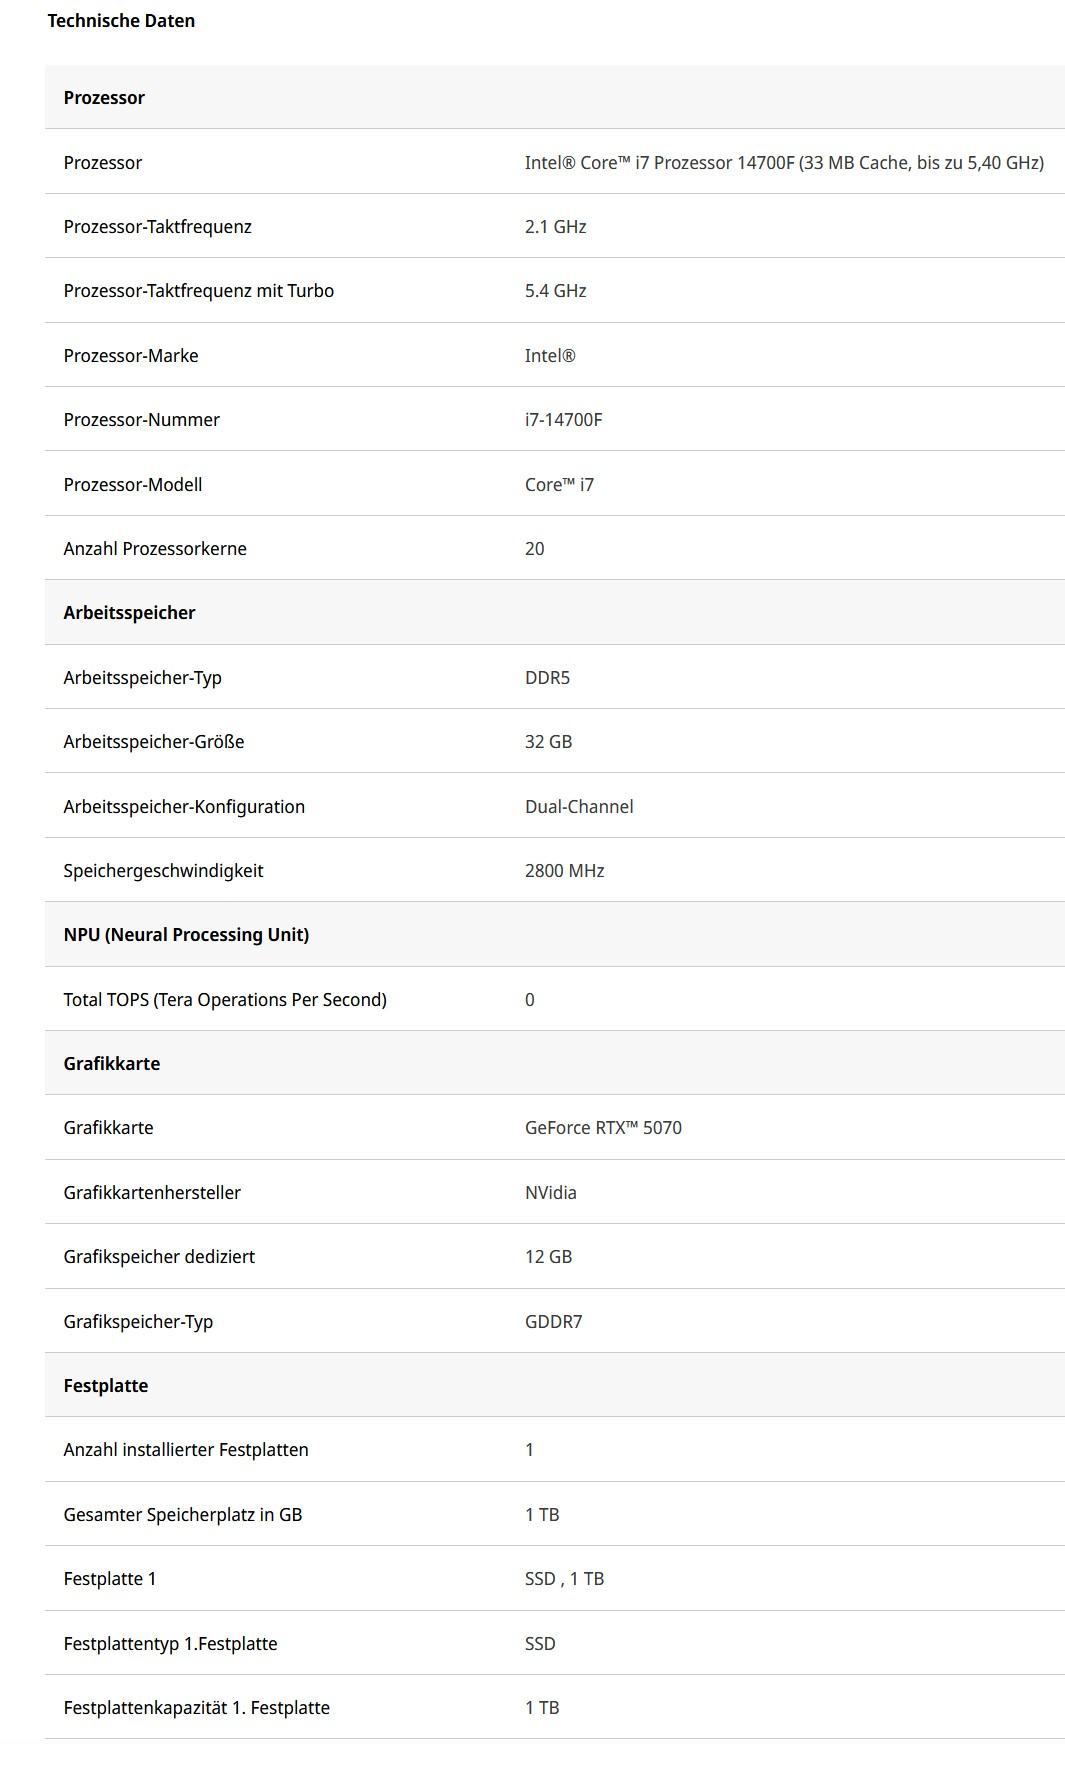Screen dimensions: 1065x1770
Task: Select the i7-14700F processor number value
Action: 563,420
